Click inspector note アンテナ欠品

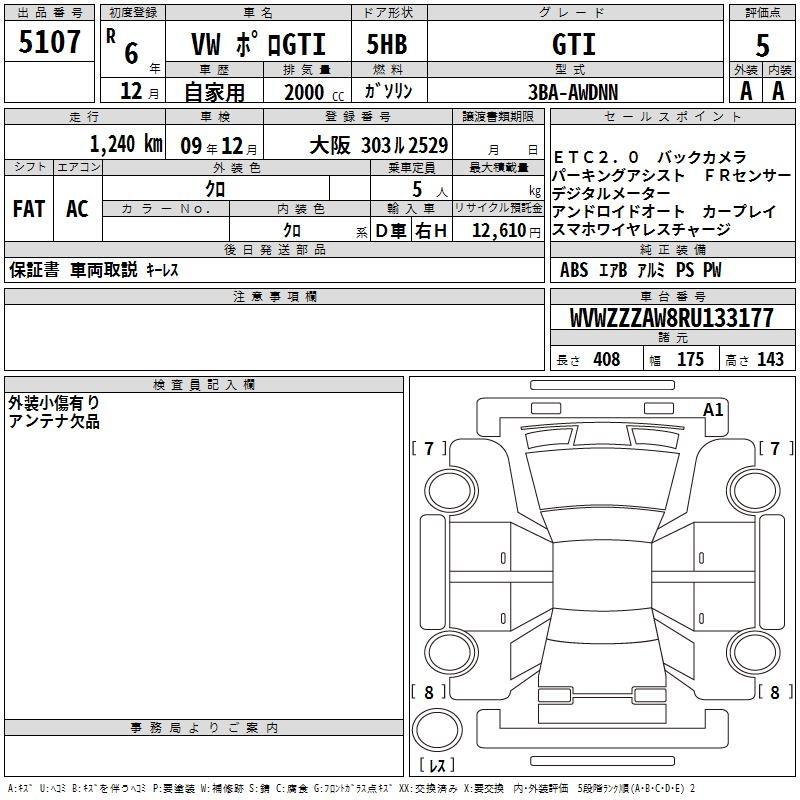click(x=54, y=421)
